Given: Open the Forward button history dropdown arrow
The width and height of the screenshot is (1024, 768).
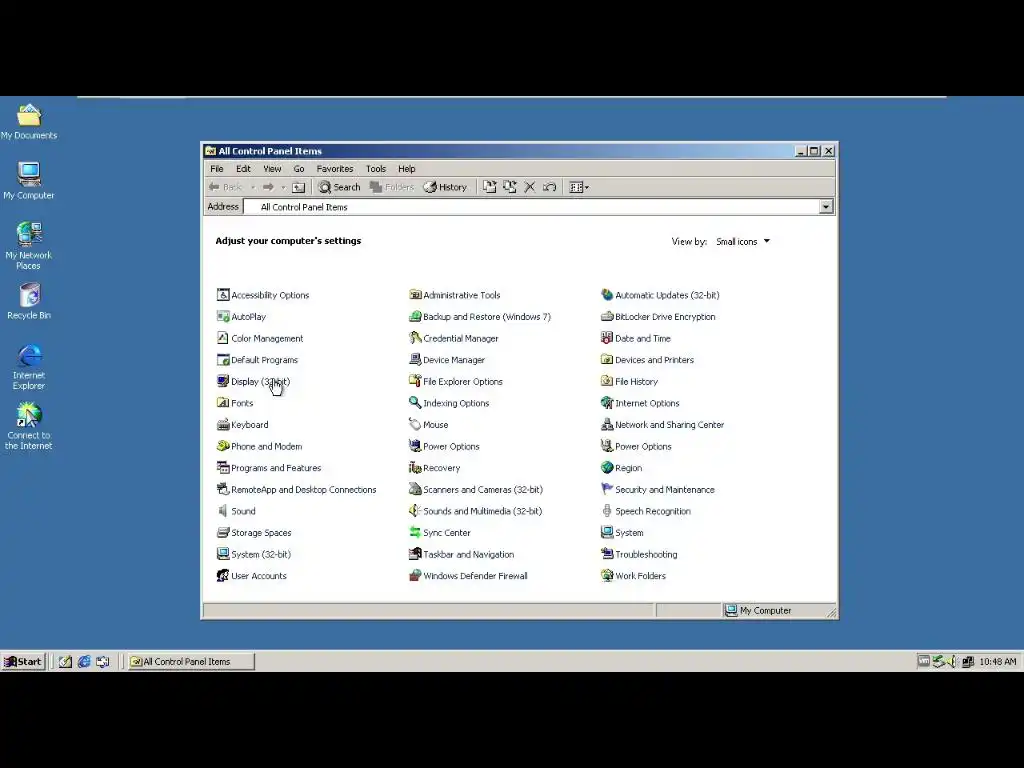Looking at the screenshot, I should point(283,187).
